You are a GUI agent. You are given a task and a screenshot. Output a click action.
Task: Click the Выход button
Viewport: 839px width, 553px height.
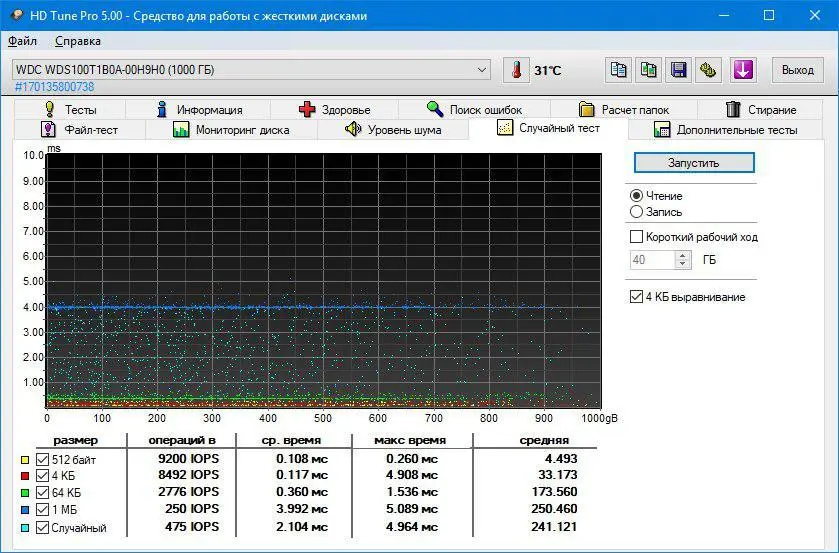pos(797,70)
